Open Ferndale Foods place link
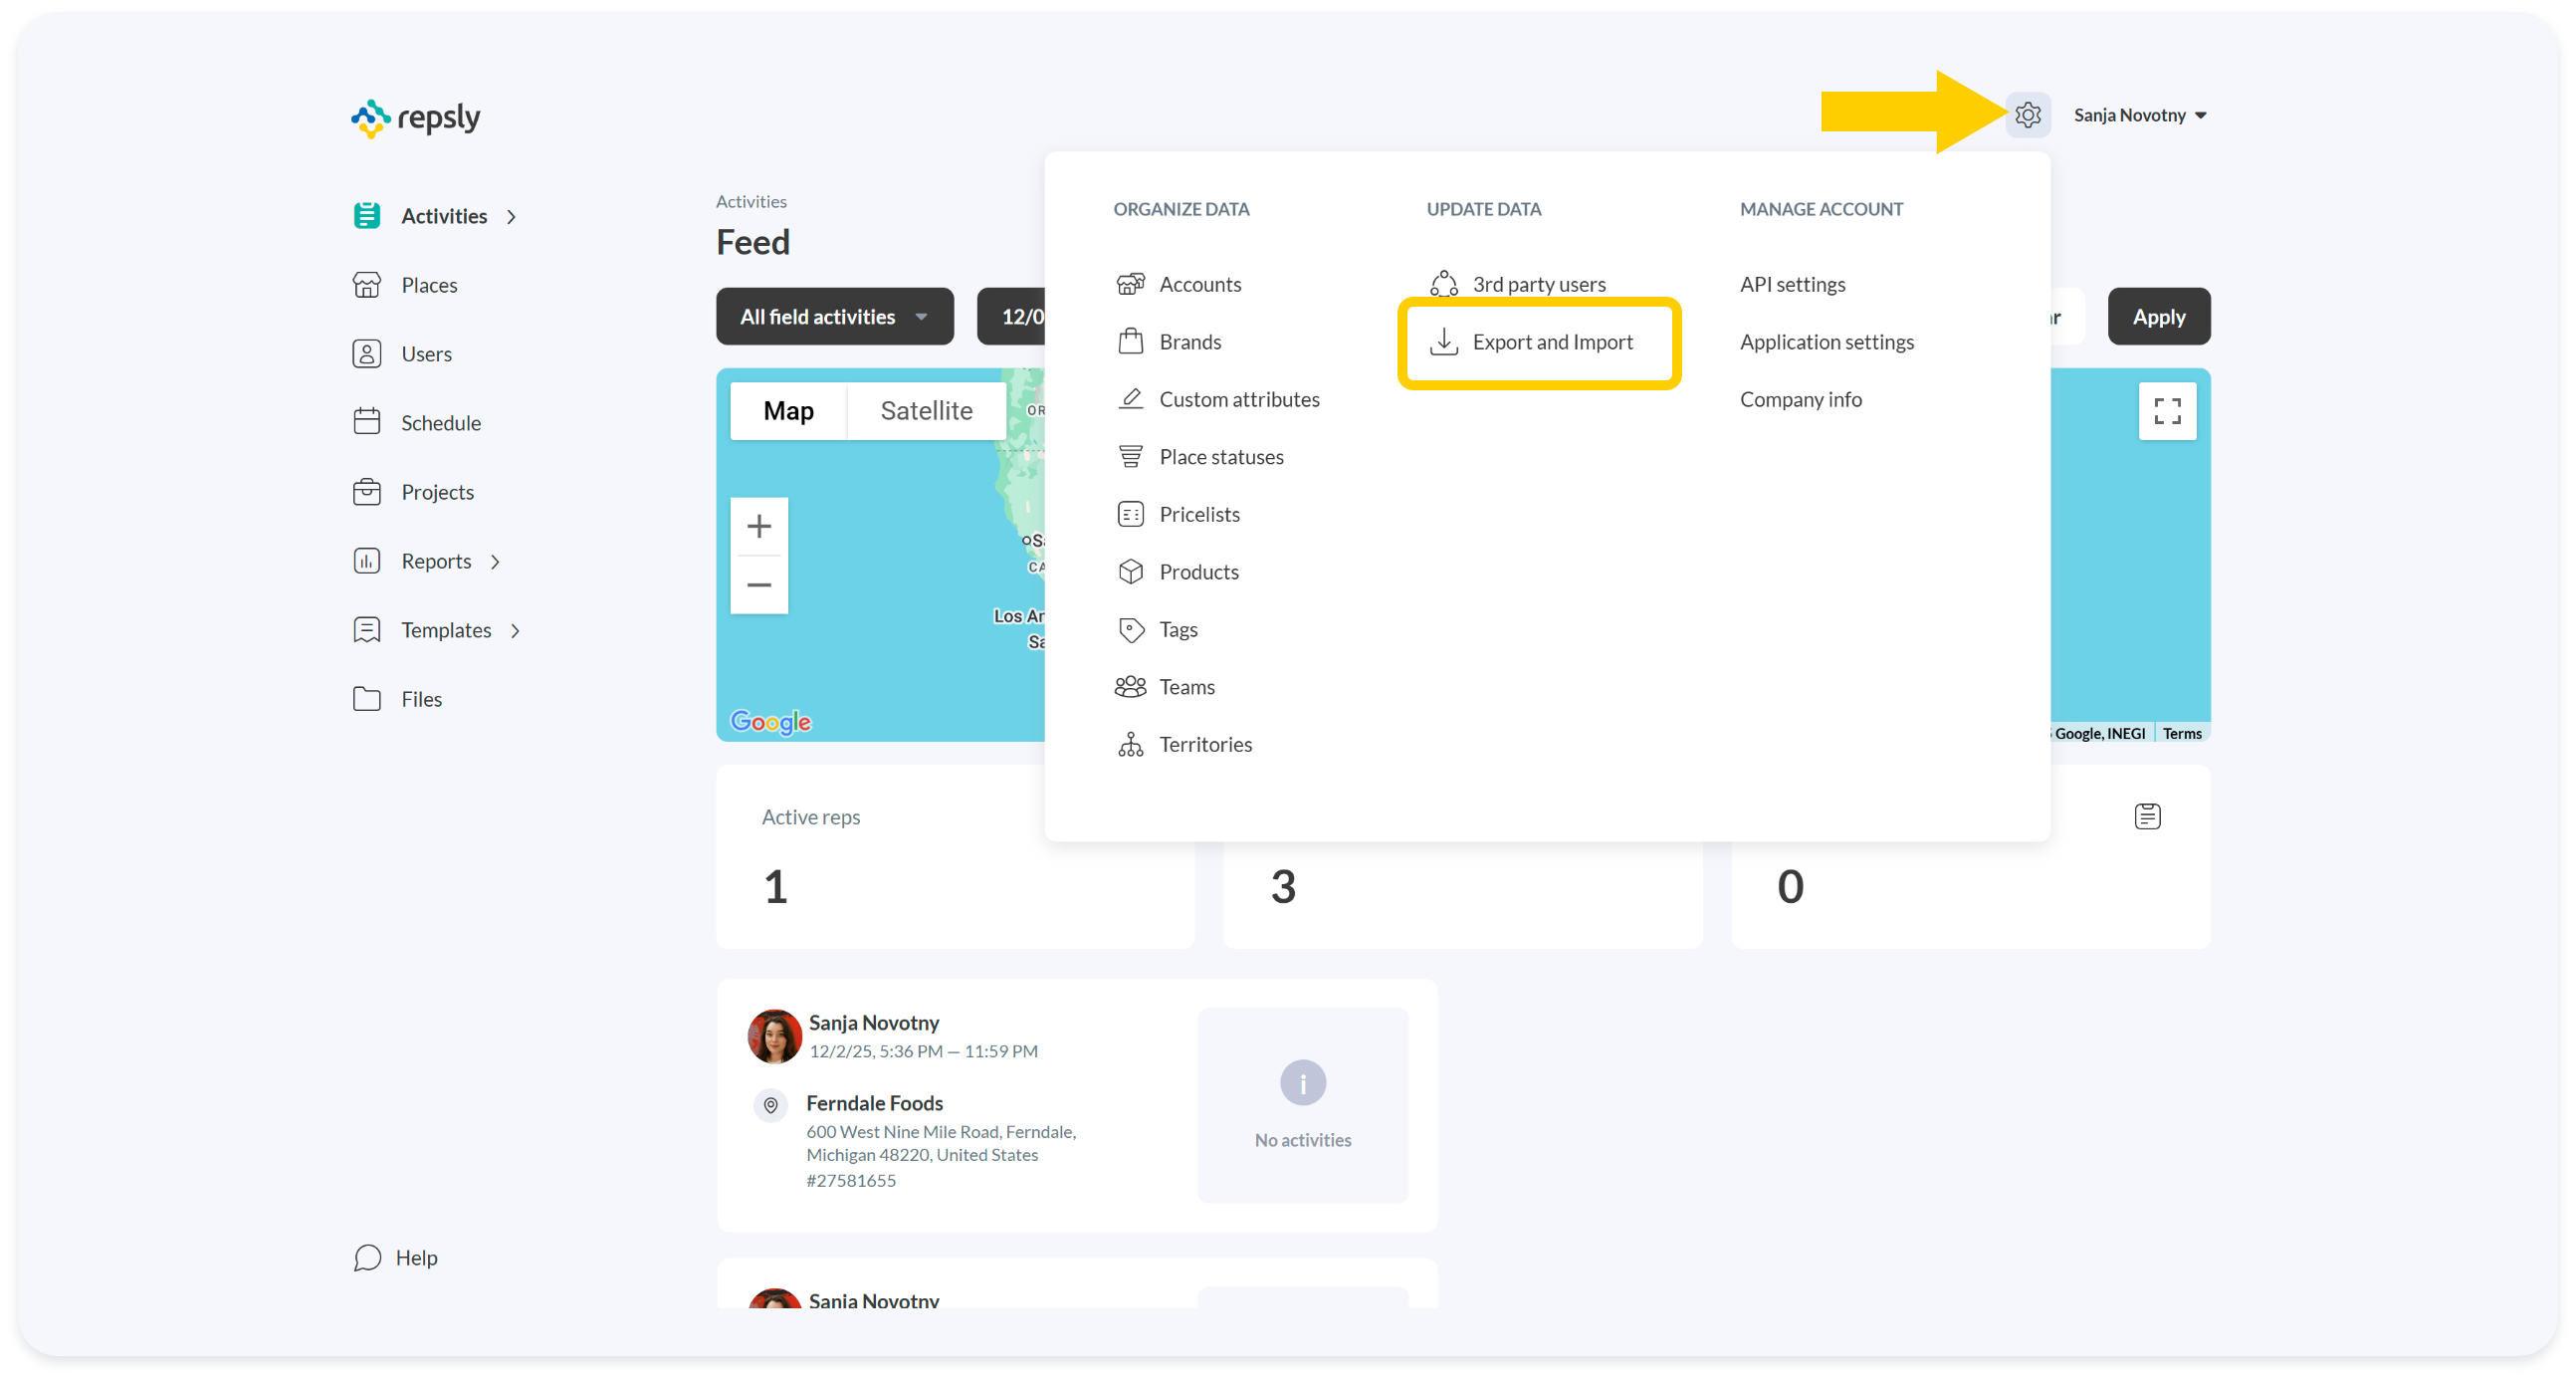 click(x=874, y=1103)
